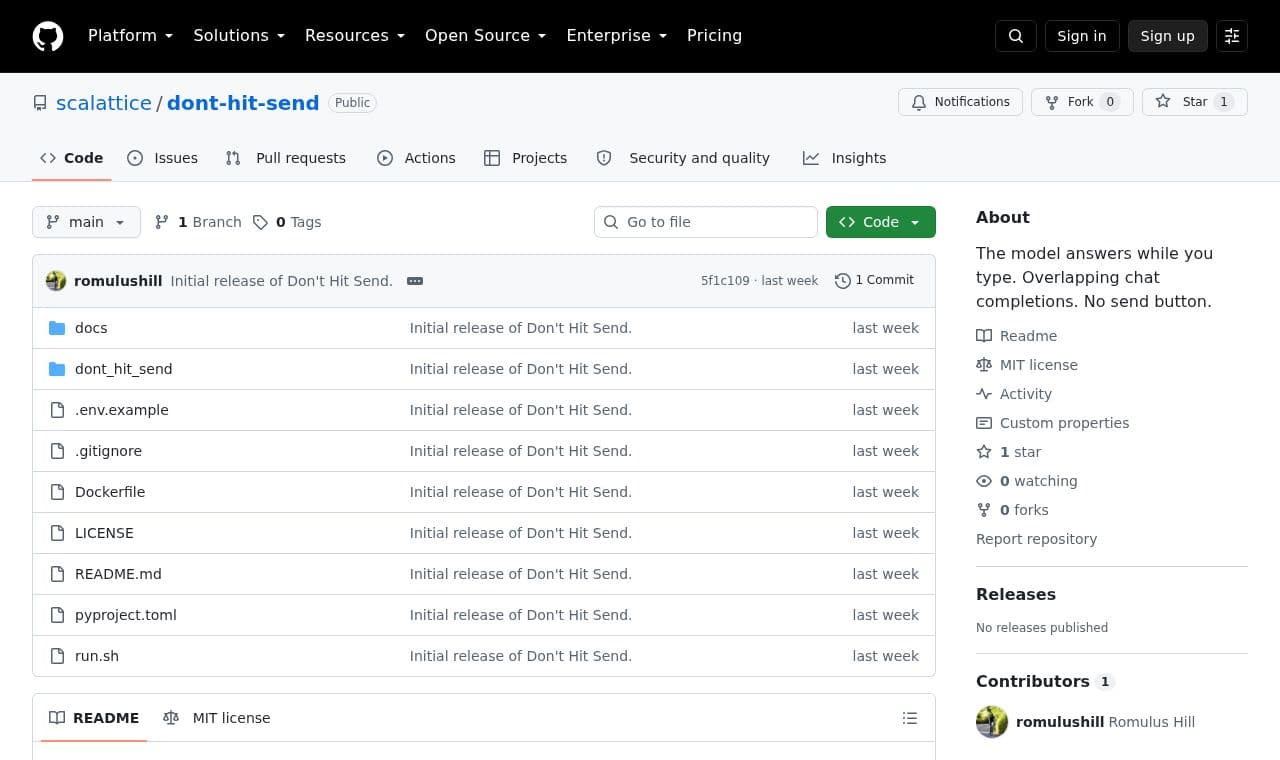Expand the main branch dropdown
The height and width of the screenshot is (760, 1280).
[86, 222]
